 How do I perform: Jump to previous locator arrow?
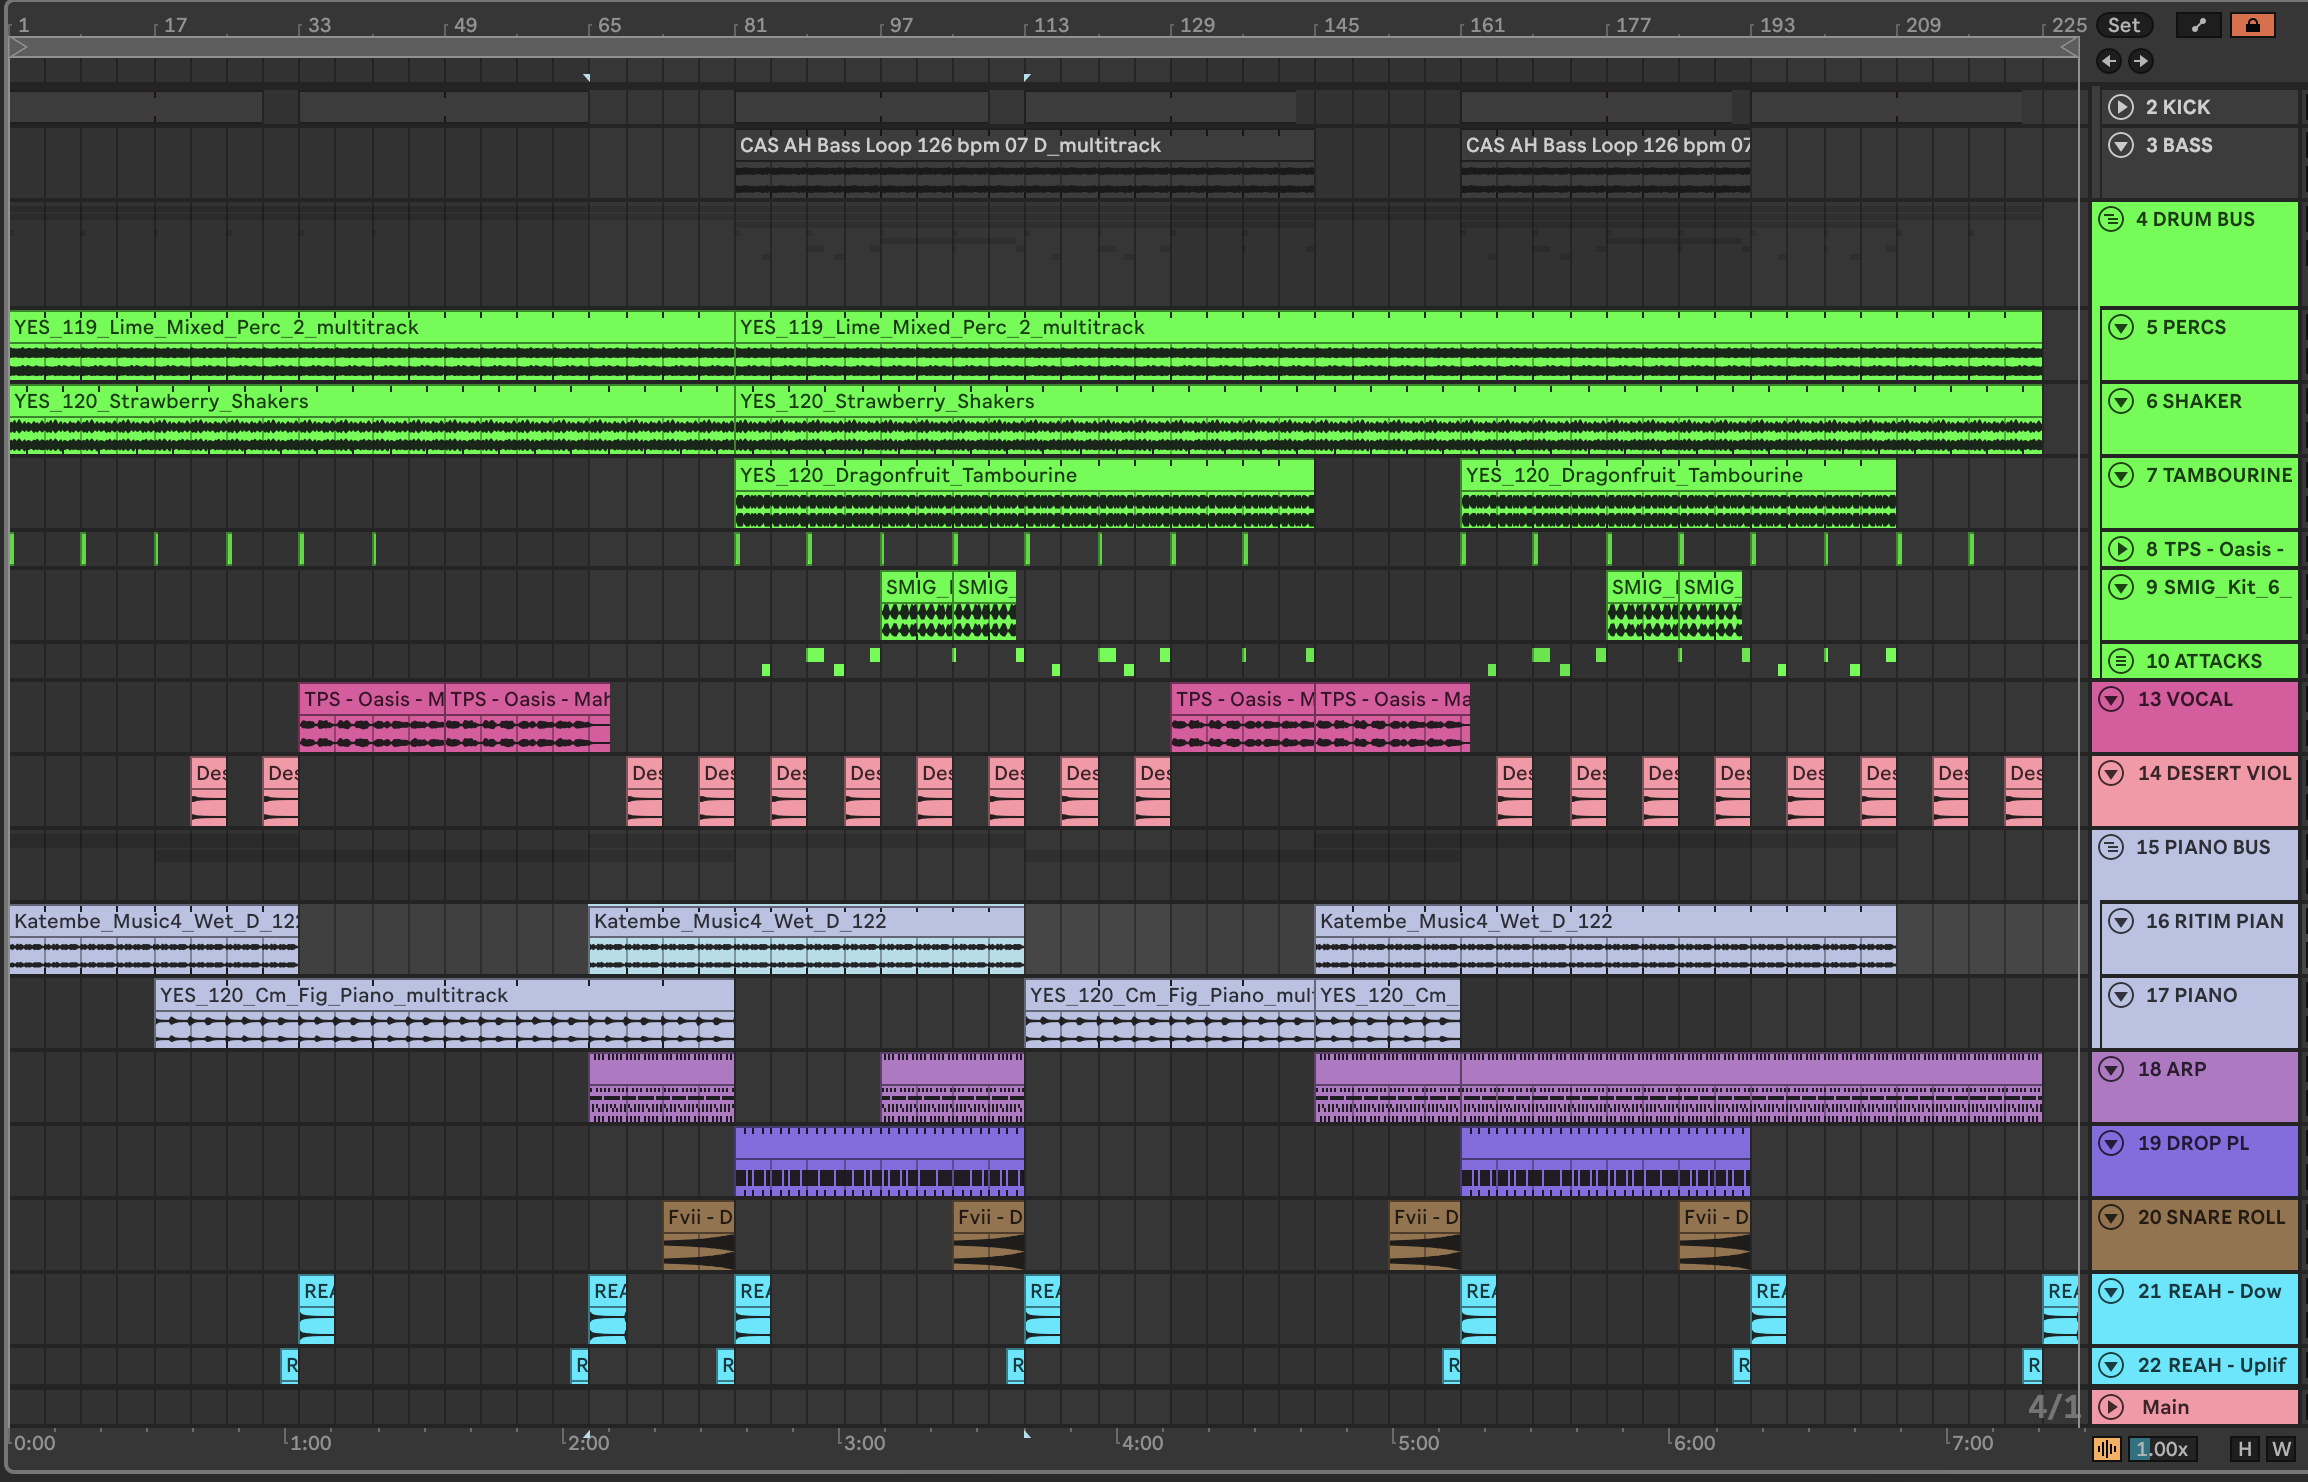point(2109,62)
